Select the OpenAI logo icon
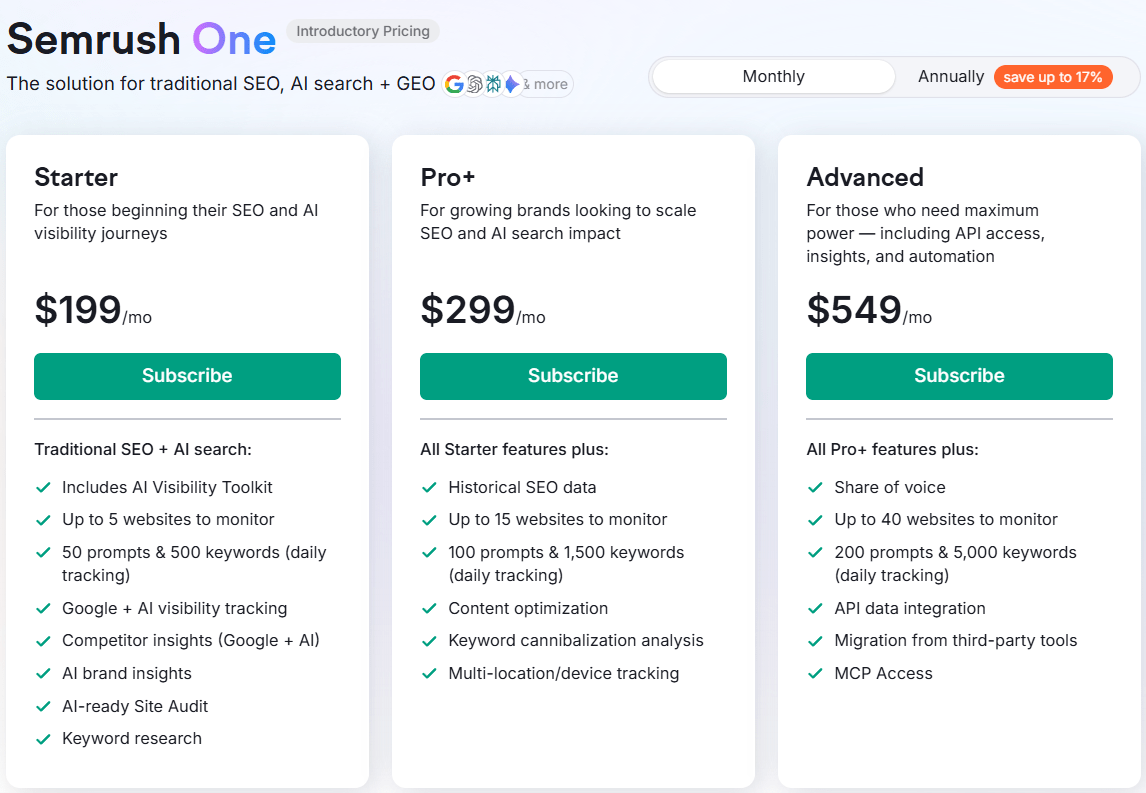Image resolution: width=1146 pixels, height=793 pixels. (473, 84)
